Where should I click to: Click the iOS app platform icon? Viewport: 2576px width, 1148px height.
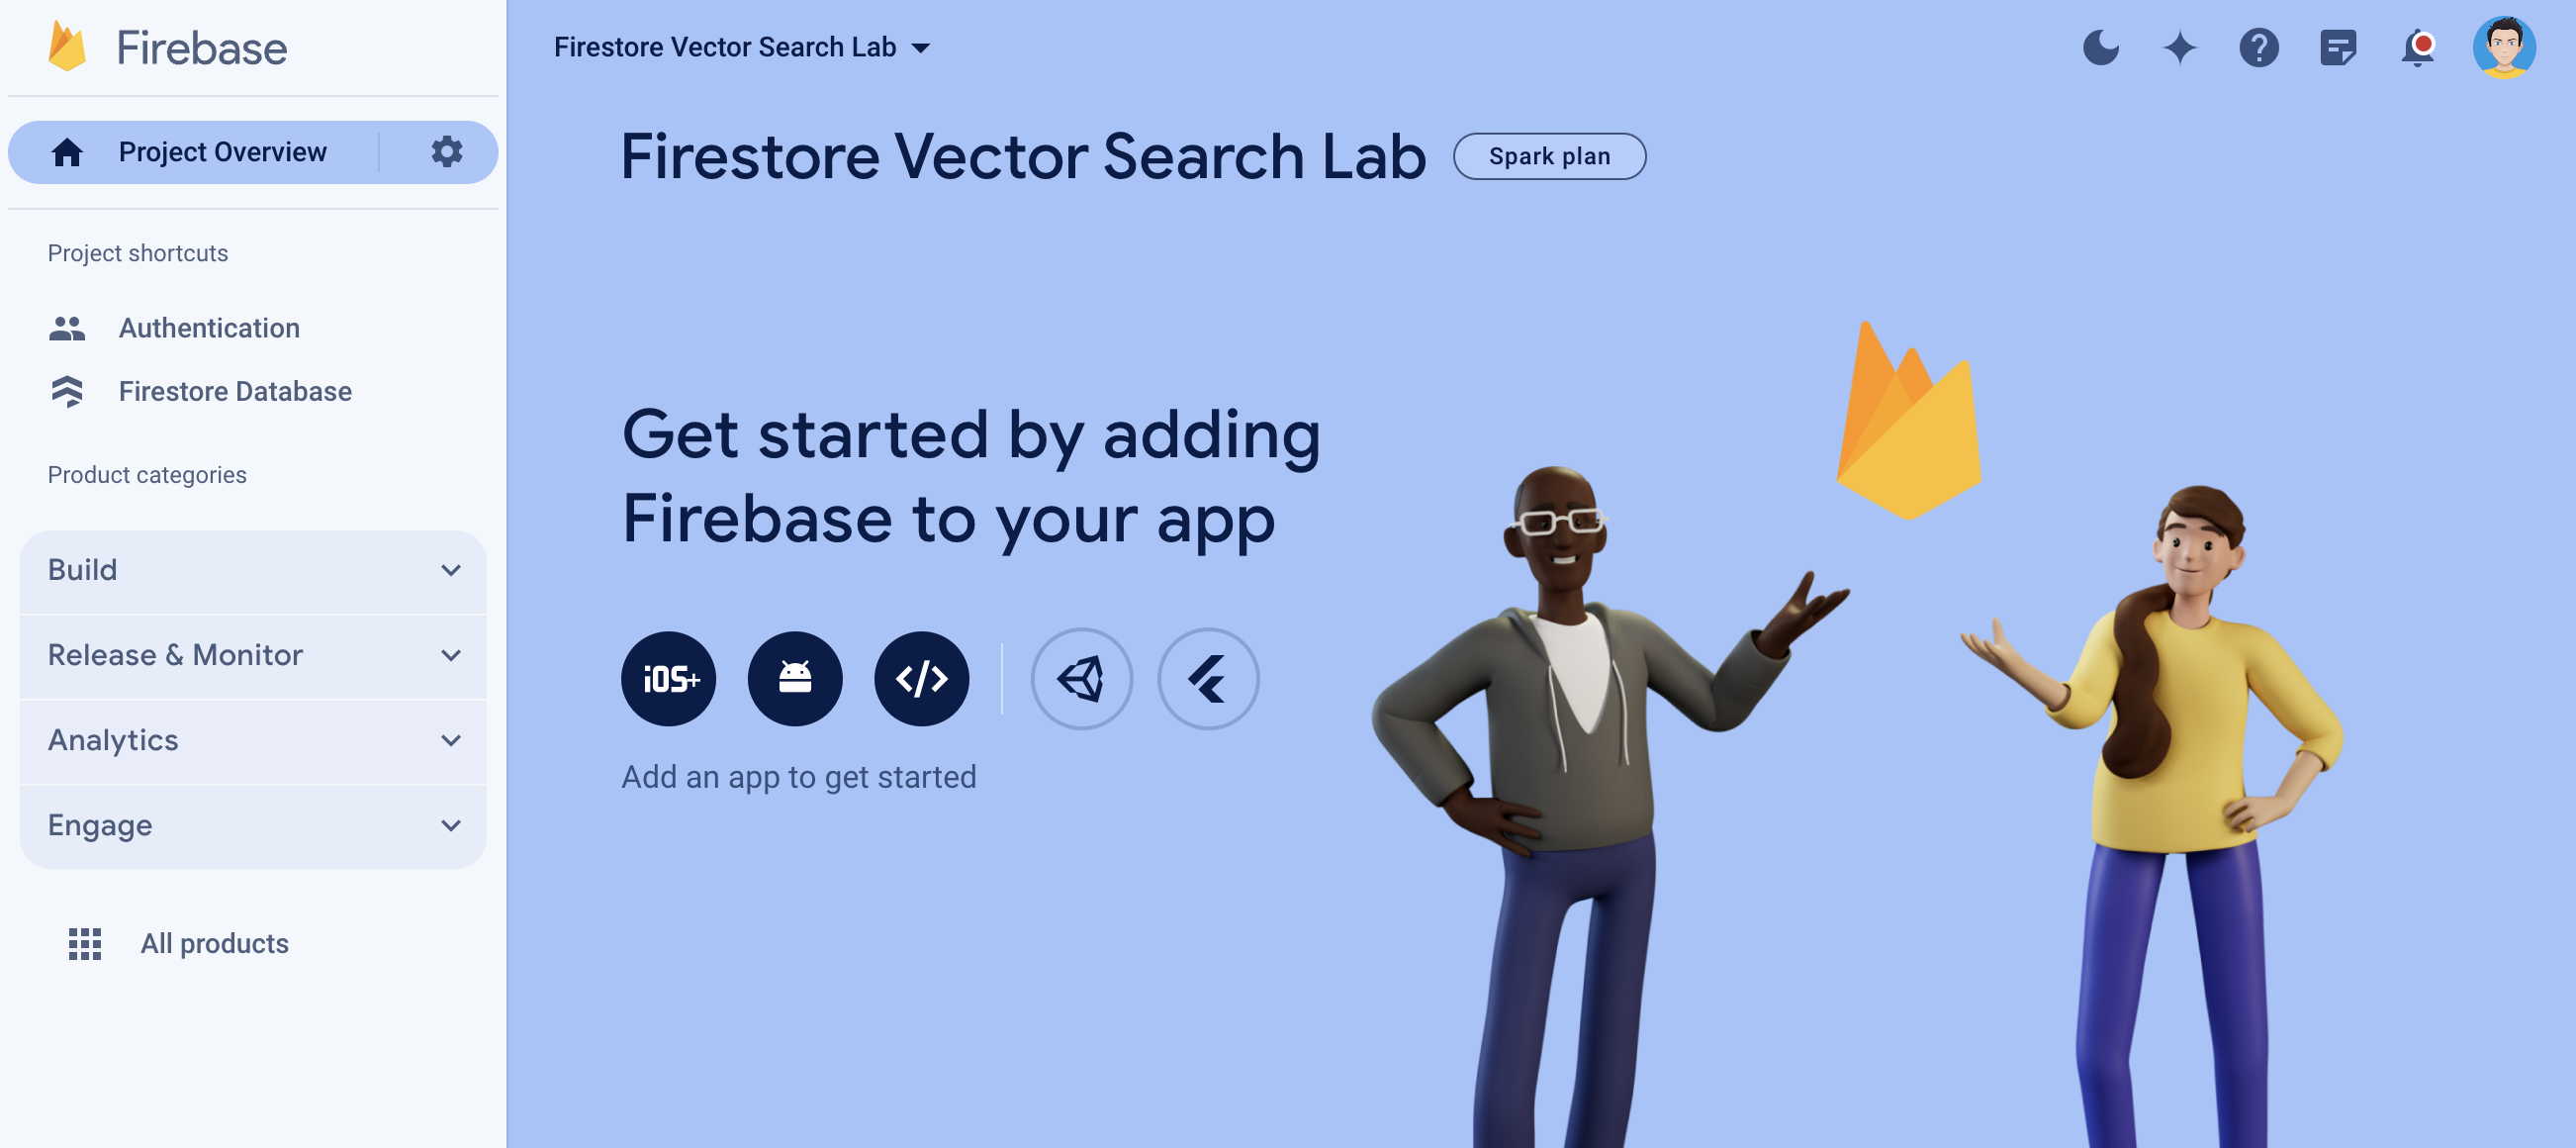[669, 676]
